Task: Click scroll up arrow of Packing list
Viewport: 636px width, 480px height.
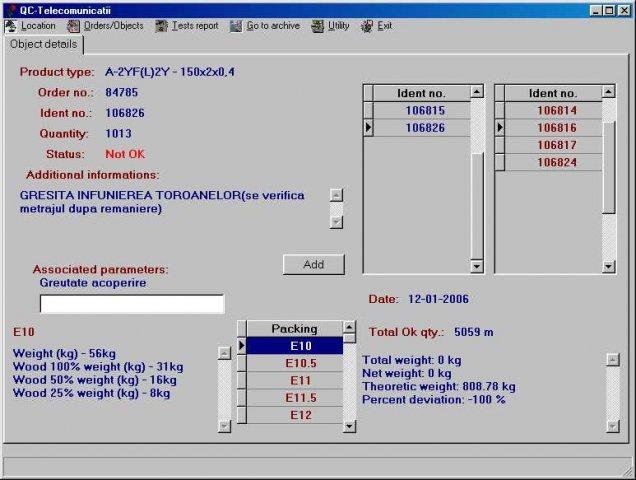Action: pyautogui.click(x=349, y=327)
